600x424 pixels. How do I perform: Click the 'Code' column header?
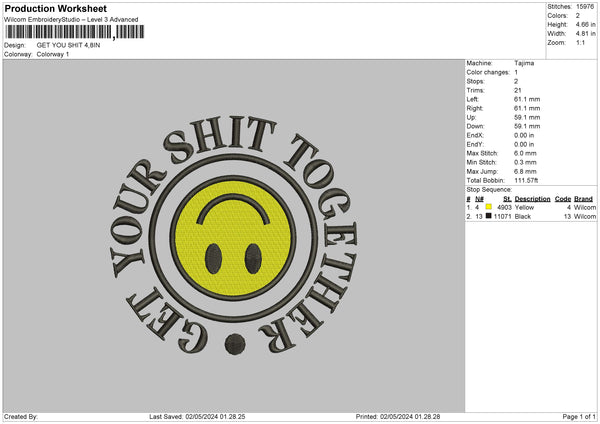[563, 199]
